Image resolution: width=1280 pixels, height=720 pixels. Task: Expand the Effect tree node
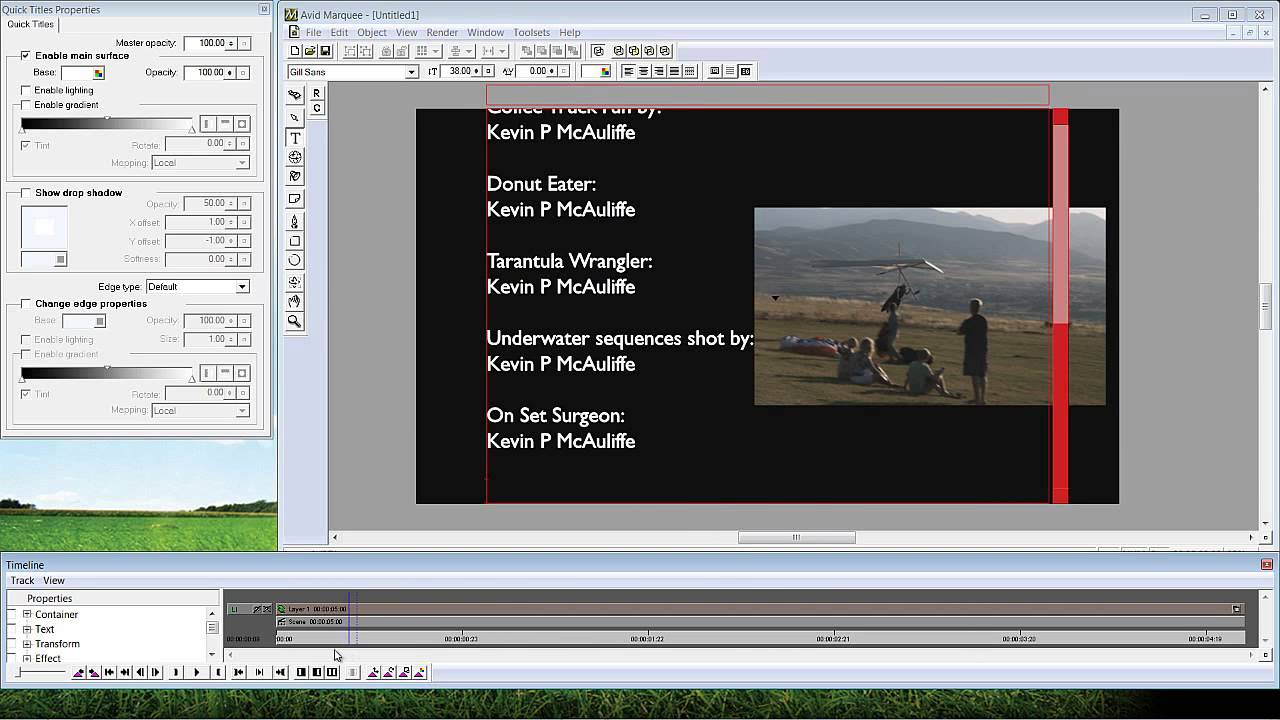[x=27, y=658]
